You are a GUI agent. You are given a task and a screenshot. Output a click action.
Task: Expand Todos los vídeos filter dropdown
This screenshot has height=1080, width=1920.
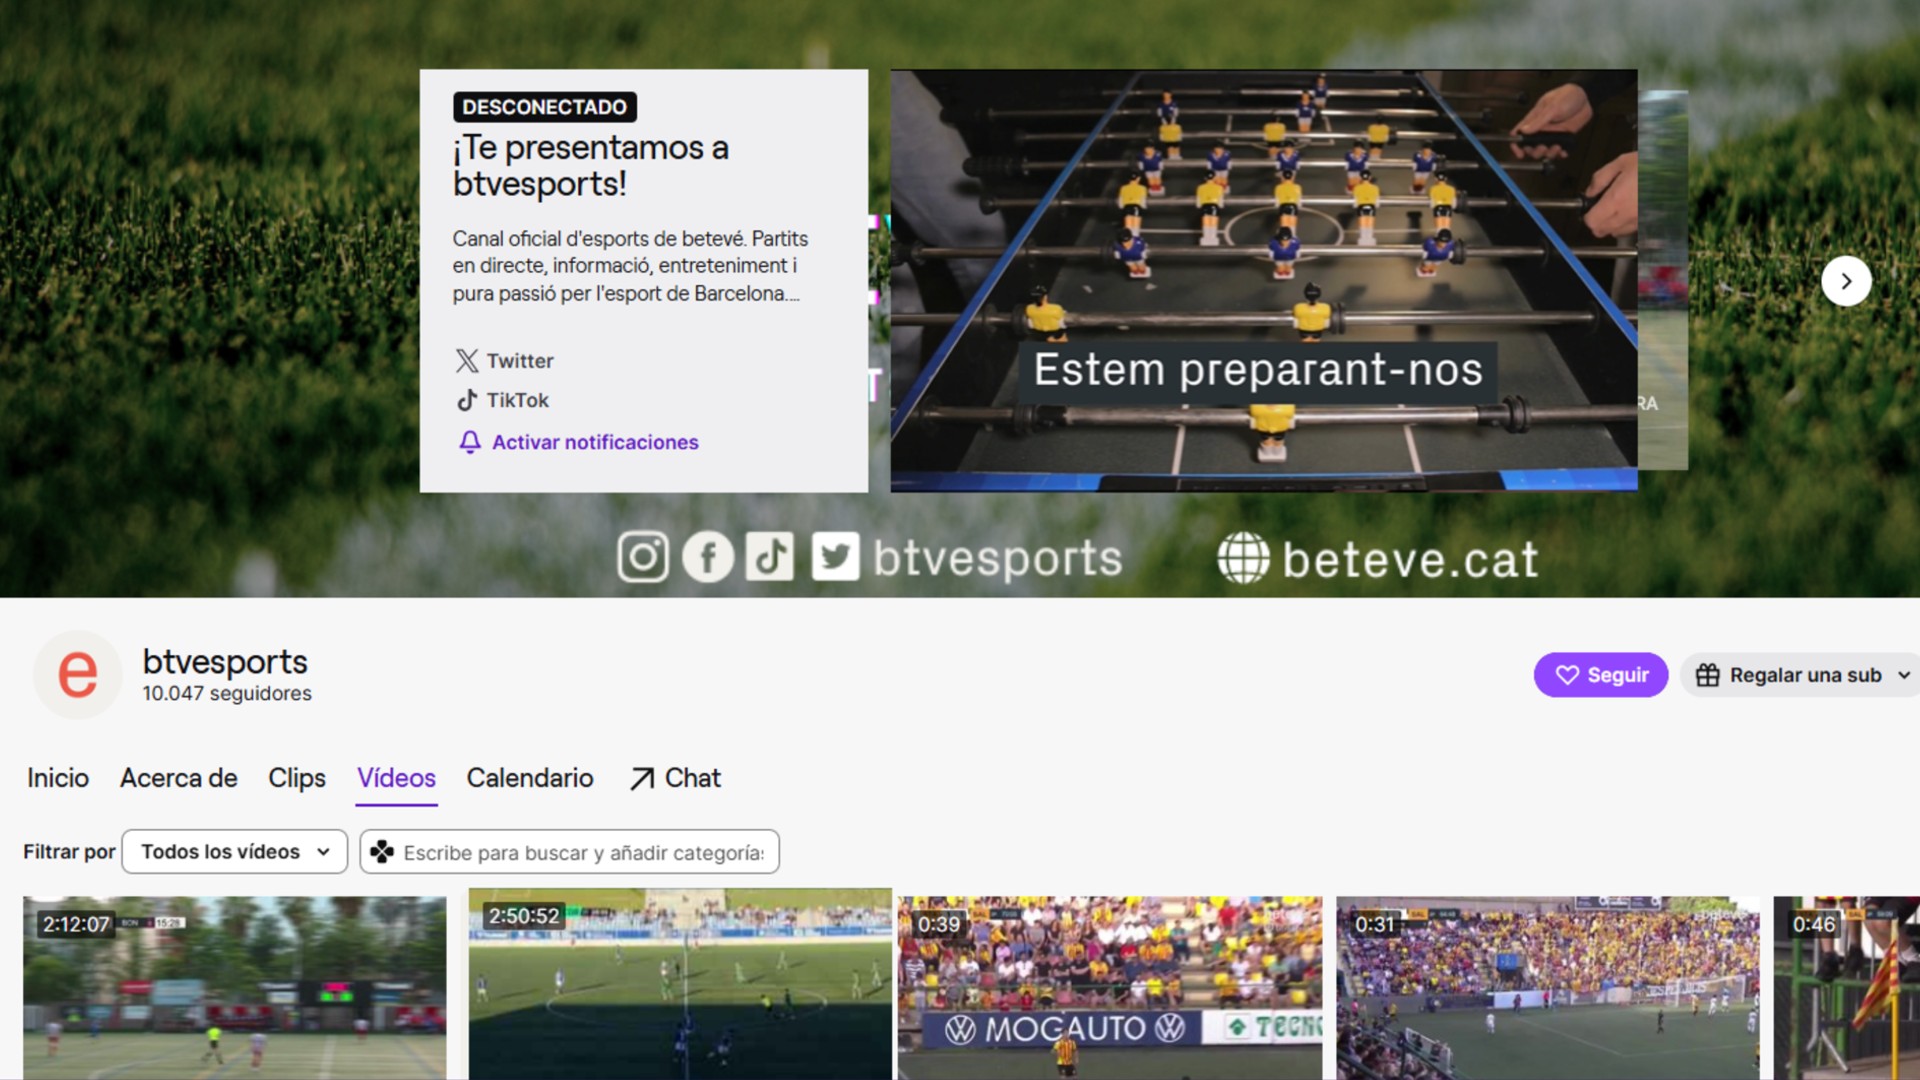(x=235, y=852)
